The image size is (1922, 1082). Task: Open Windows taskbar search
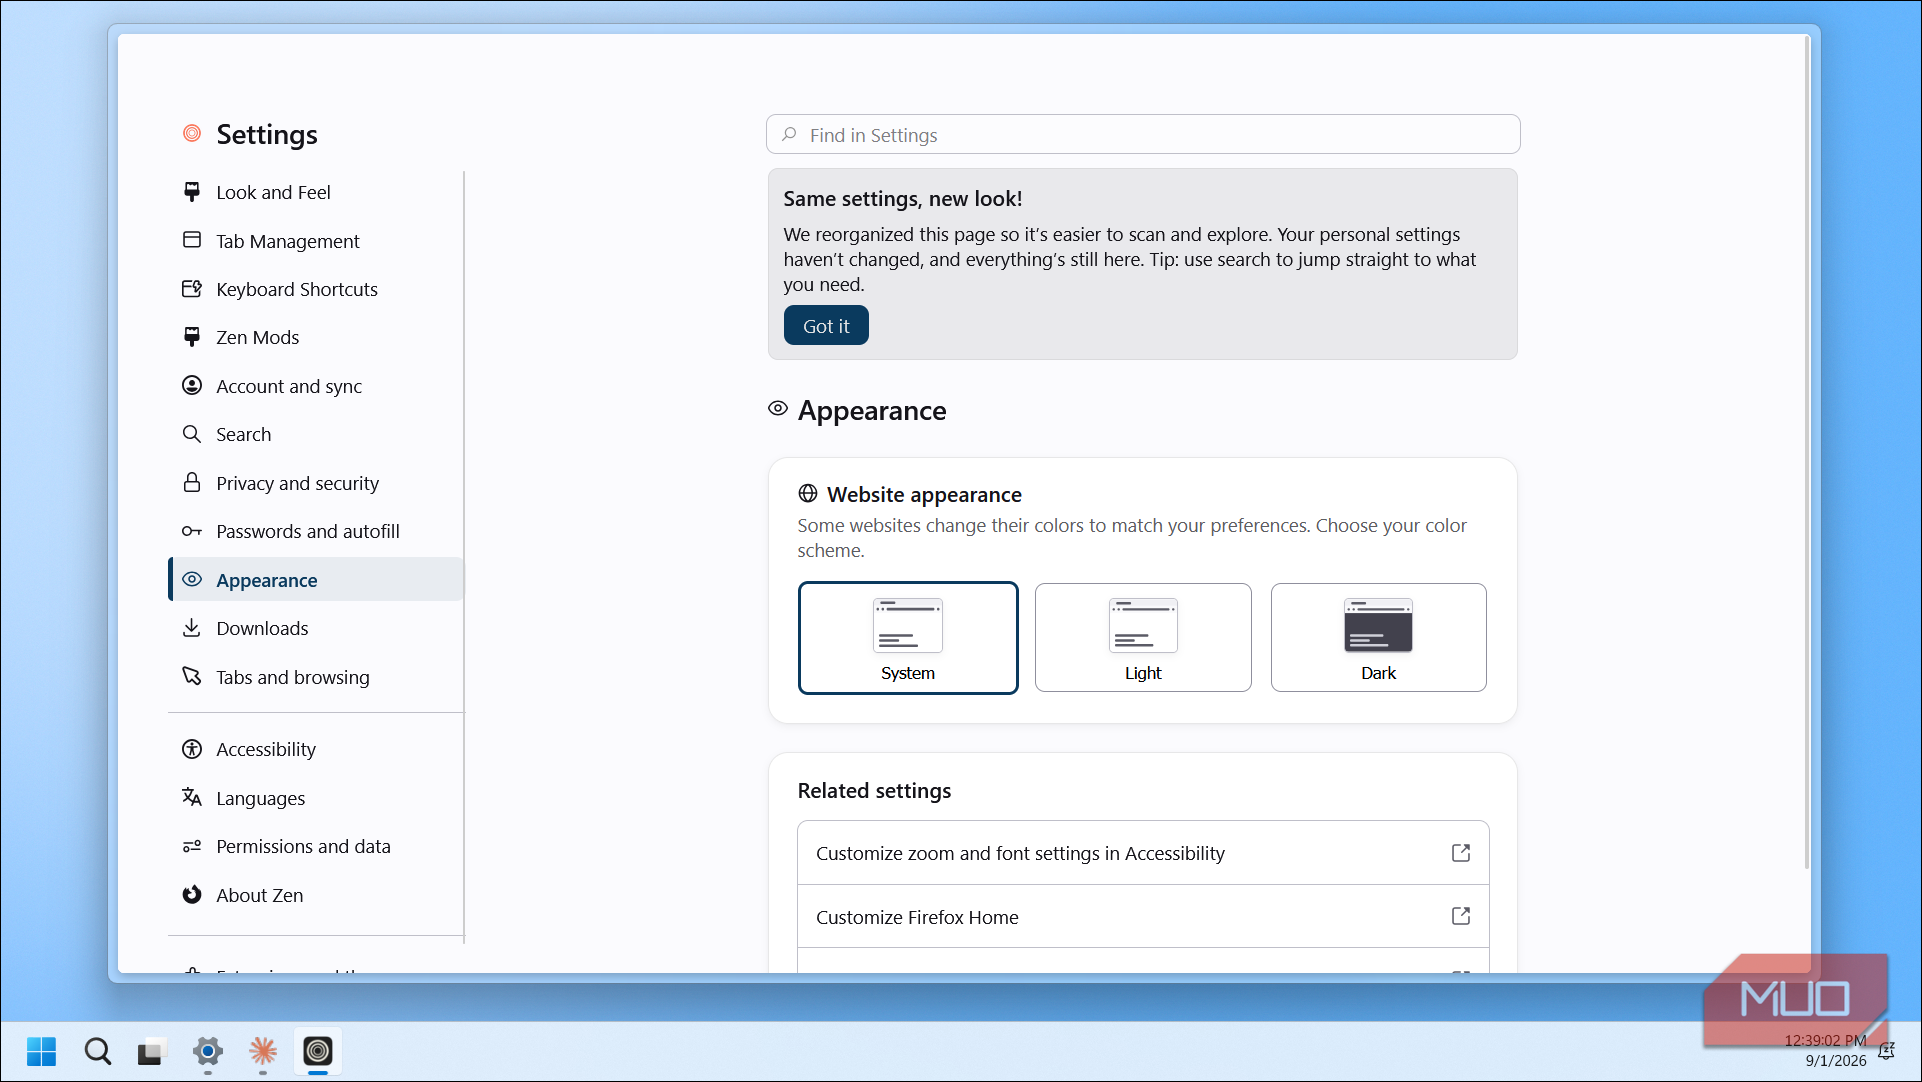coord(97,1052)
